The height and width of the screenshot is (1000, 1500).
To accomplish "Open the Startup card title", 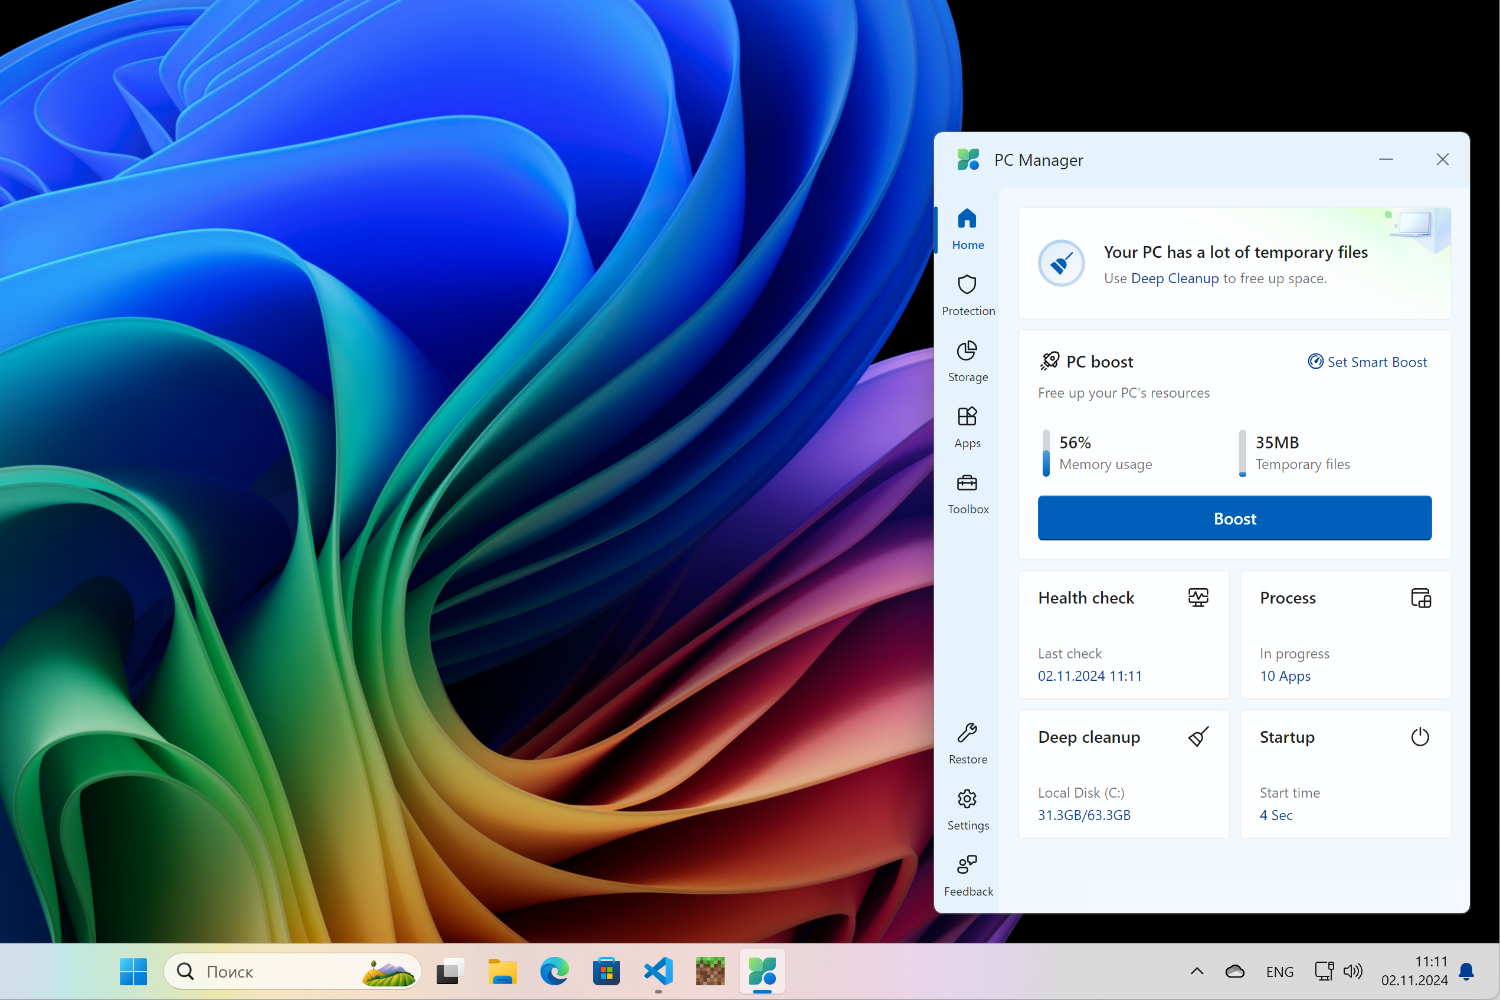I will (1287, 737).
